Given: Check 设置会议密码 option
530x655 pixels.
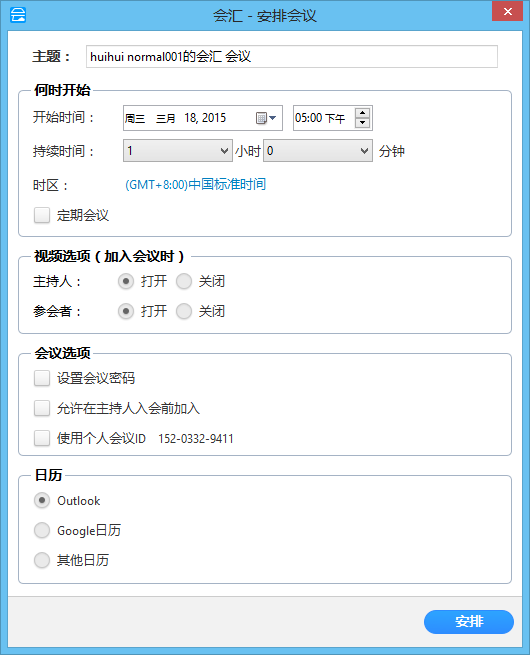Looking at the screenshot, I should (42, 378).
